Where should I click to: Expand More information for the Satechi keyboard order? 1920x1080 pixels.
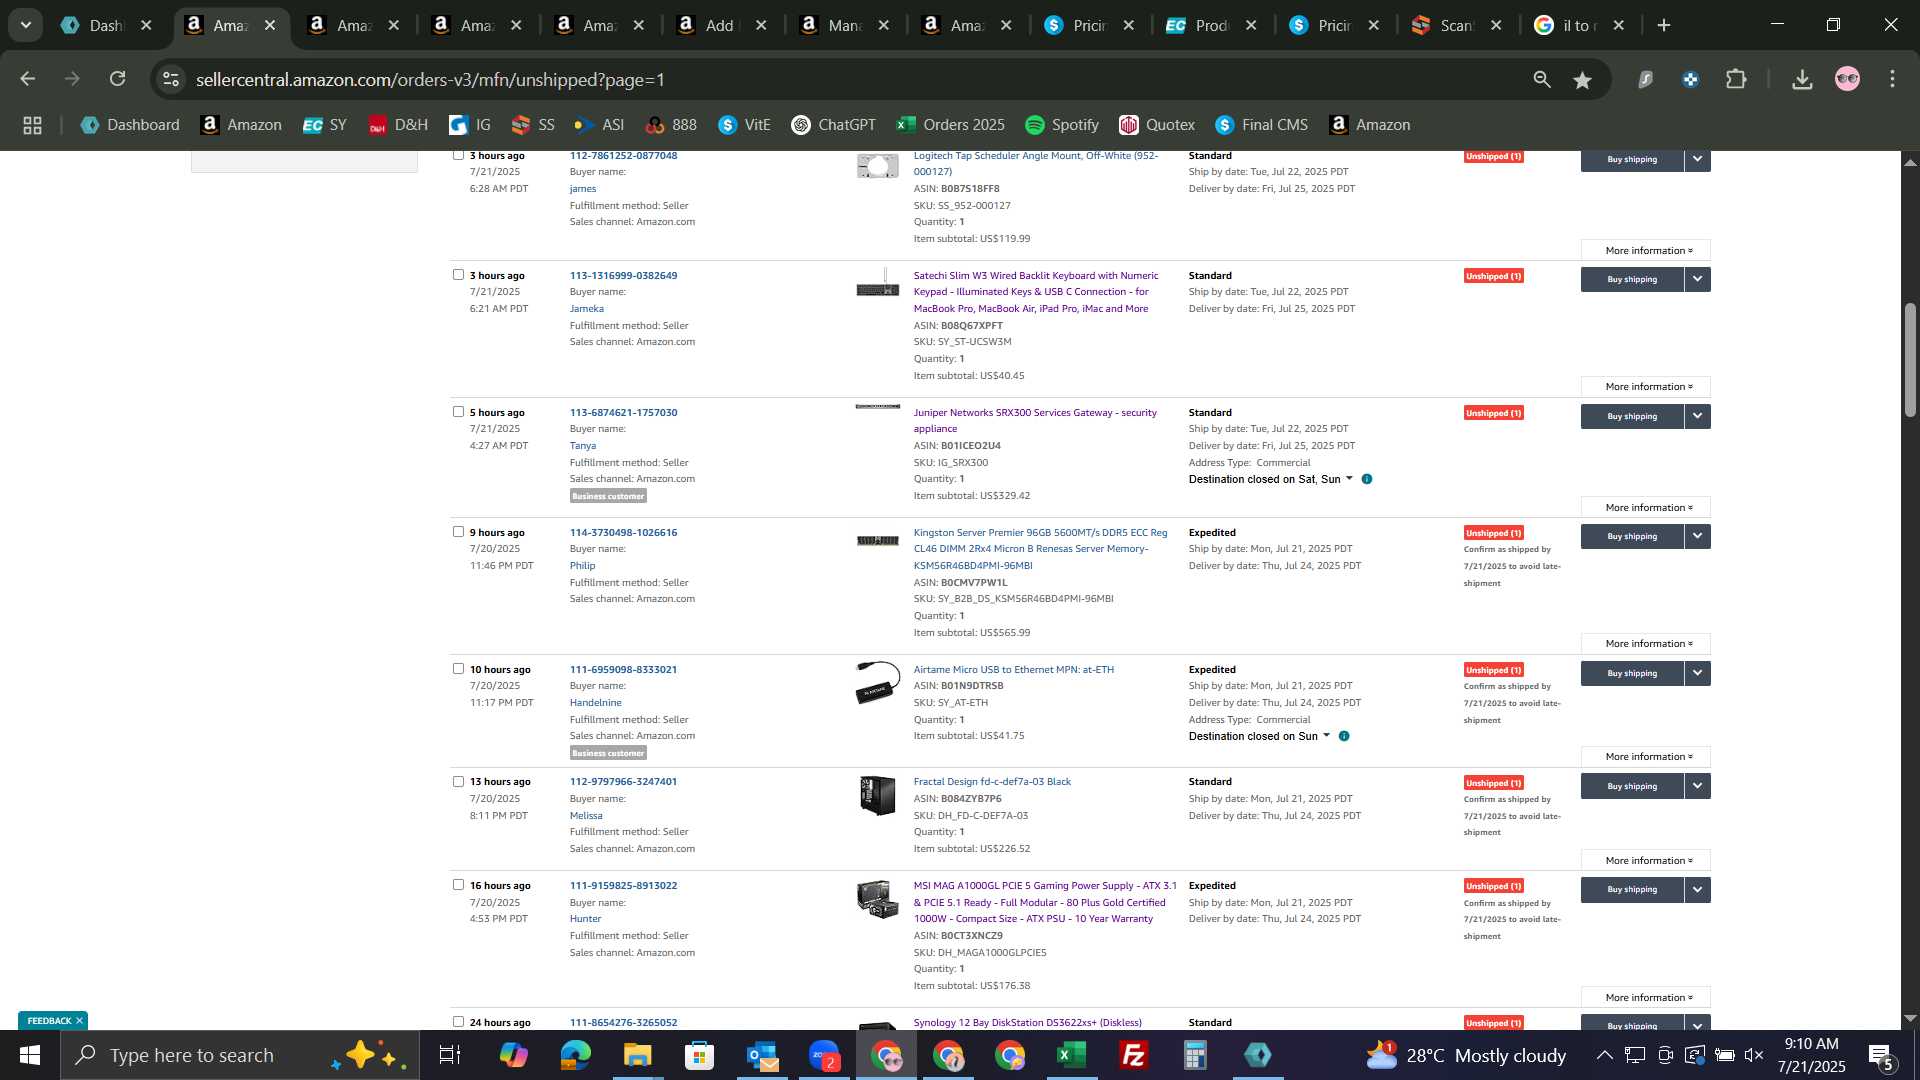pos(1646,387)
